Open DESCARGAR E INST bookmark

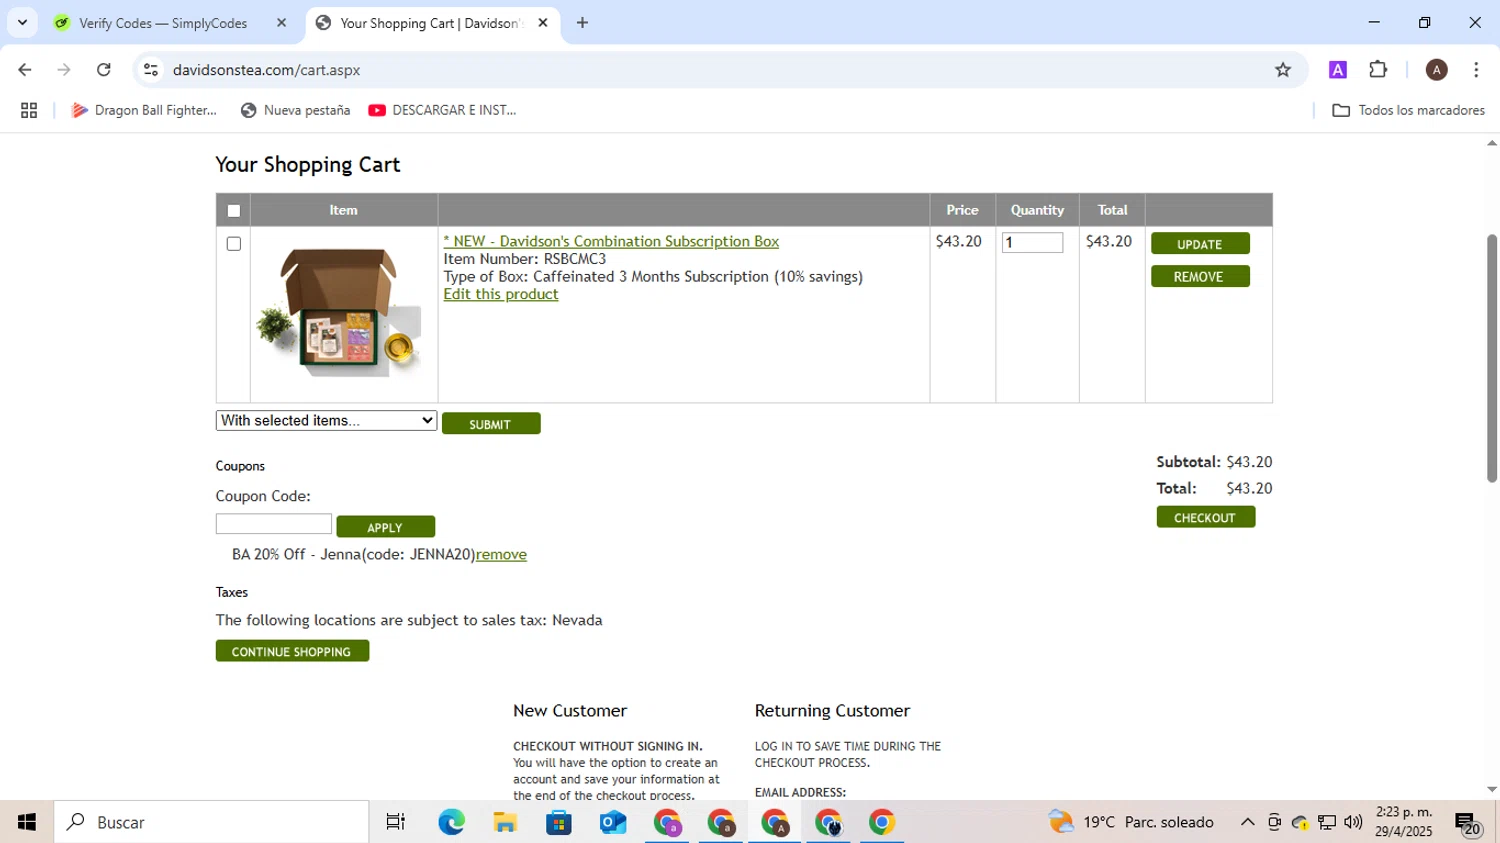(x=443, y=110)
